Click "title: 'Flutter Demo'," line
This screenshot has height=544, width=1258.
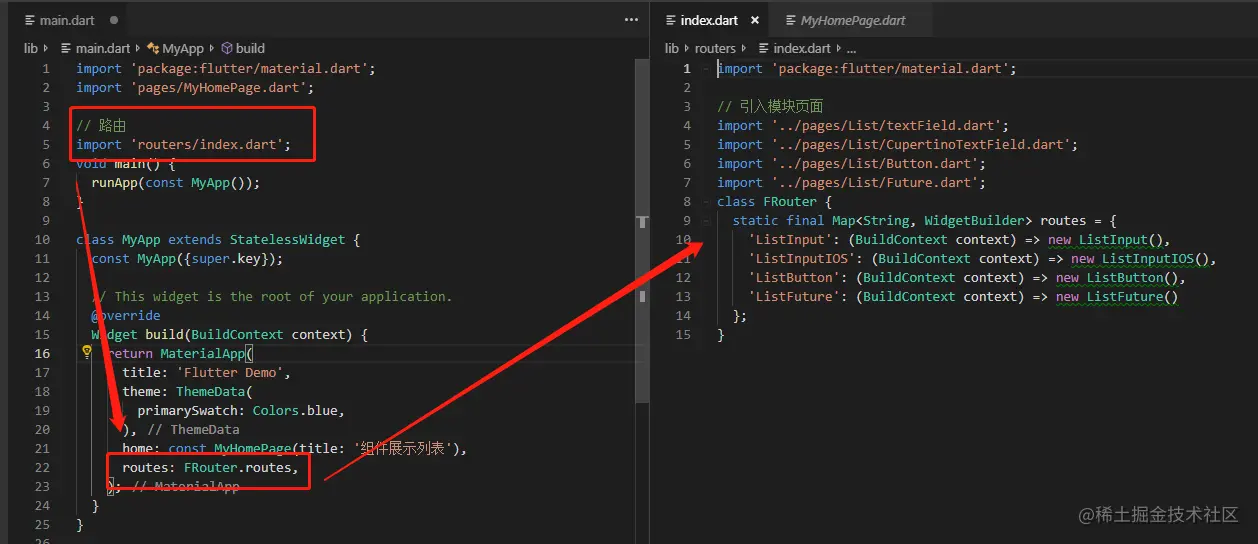206,373
